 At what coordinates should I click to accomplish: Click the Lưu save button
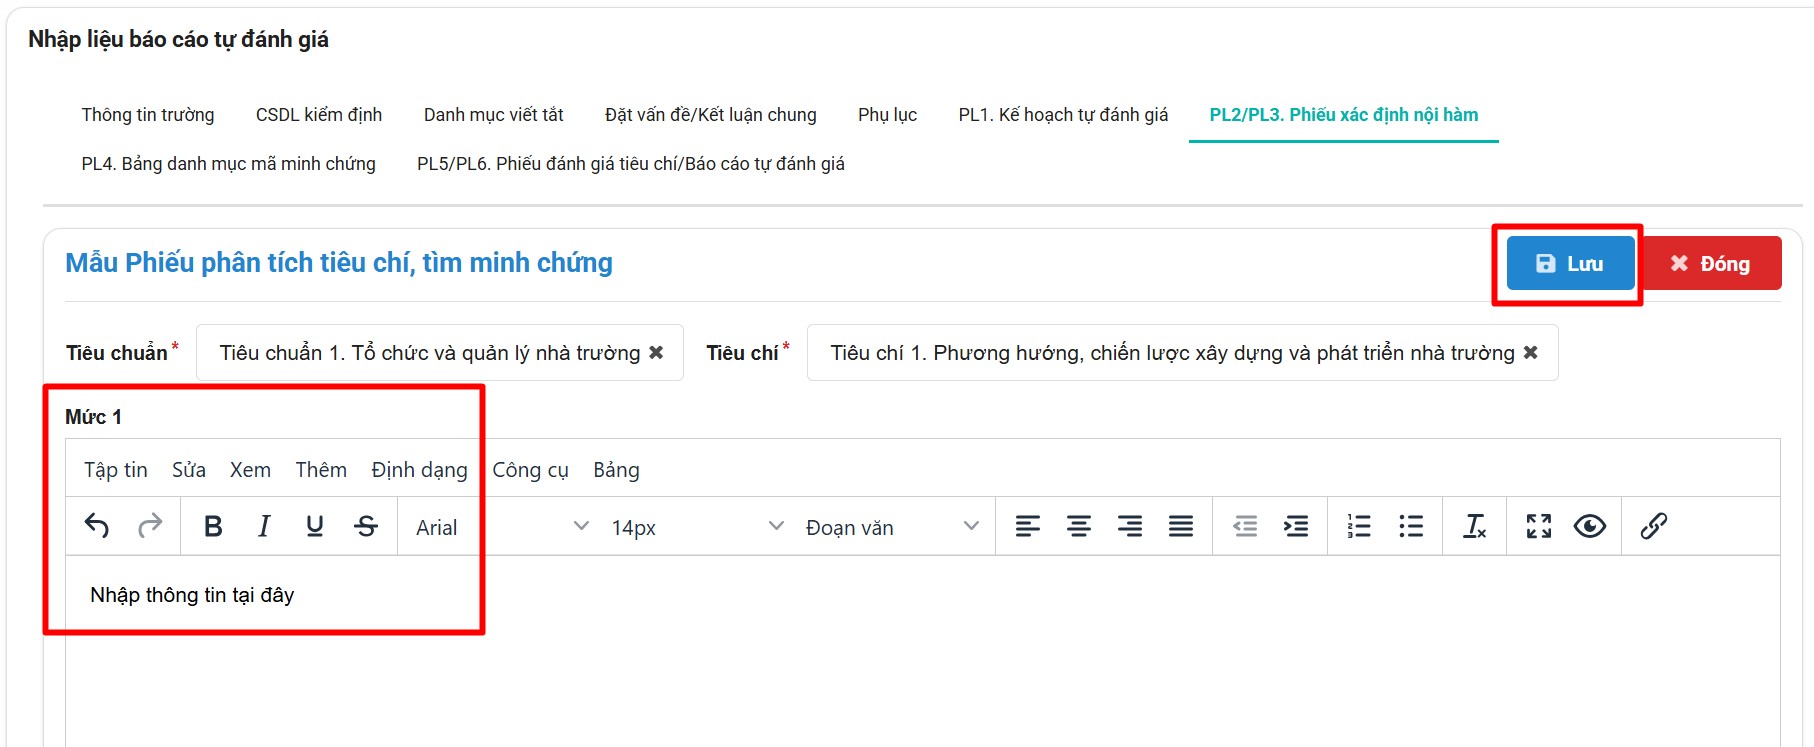click(x=1569, y=264)
